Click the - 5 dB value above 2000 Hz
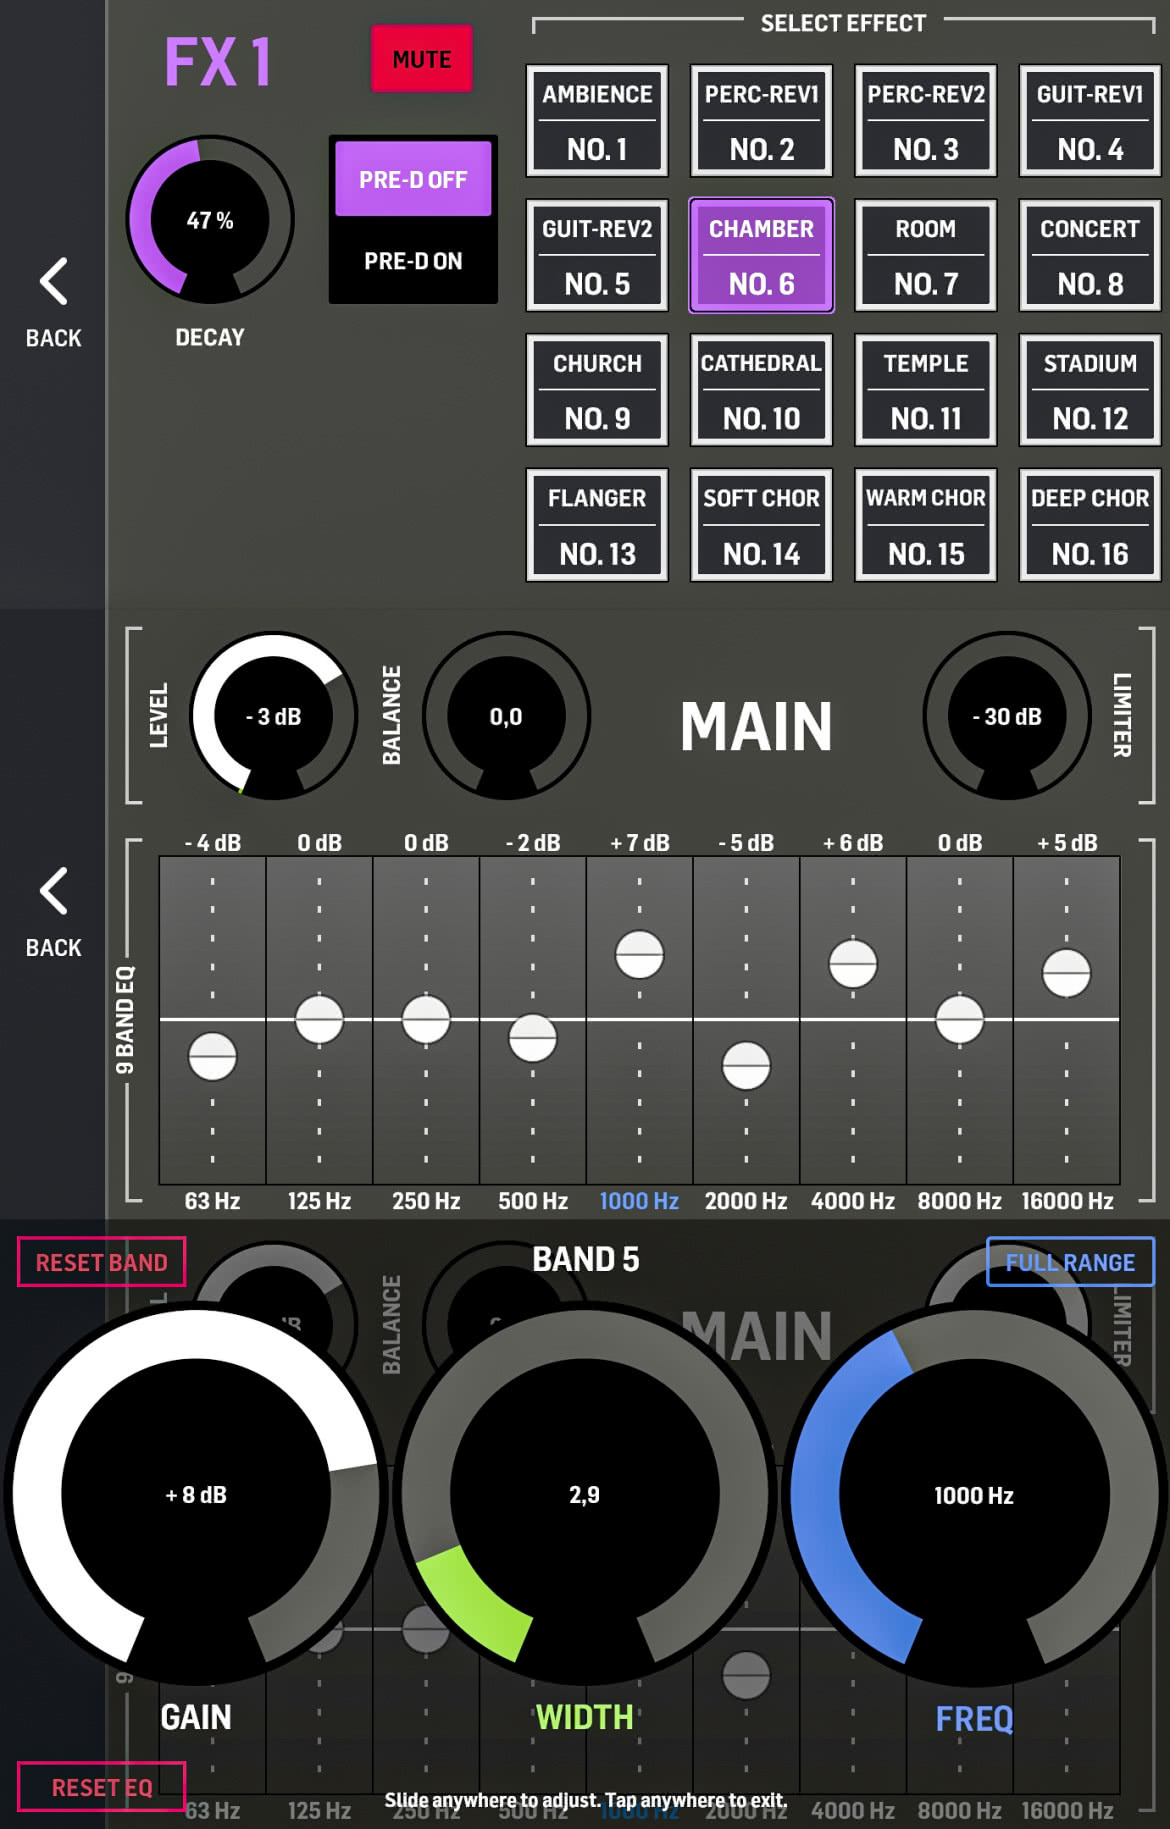The width and height of the screenshot is (1170, 1829). point(746,843)
